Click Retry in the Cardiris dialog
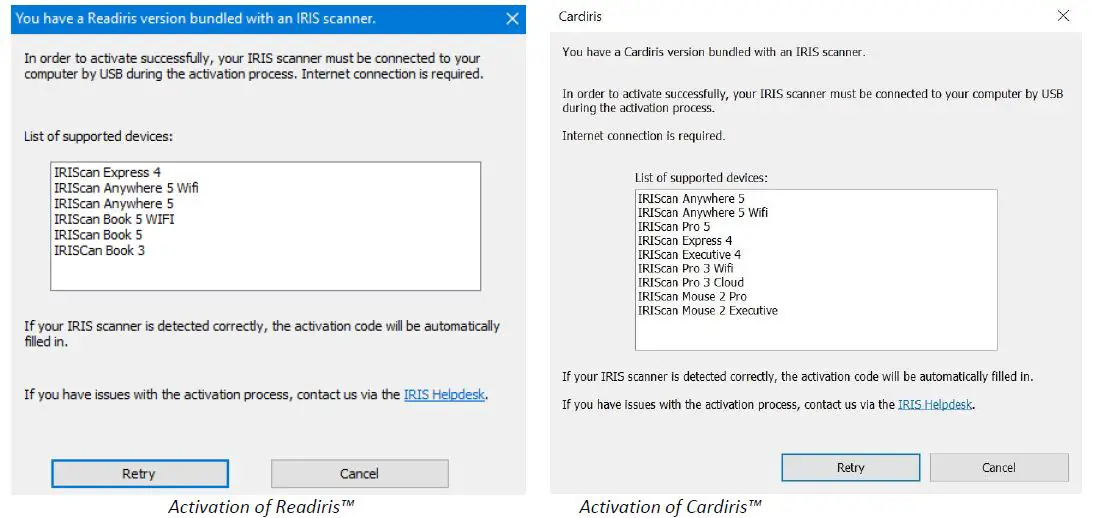 [x=850, y=467]
